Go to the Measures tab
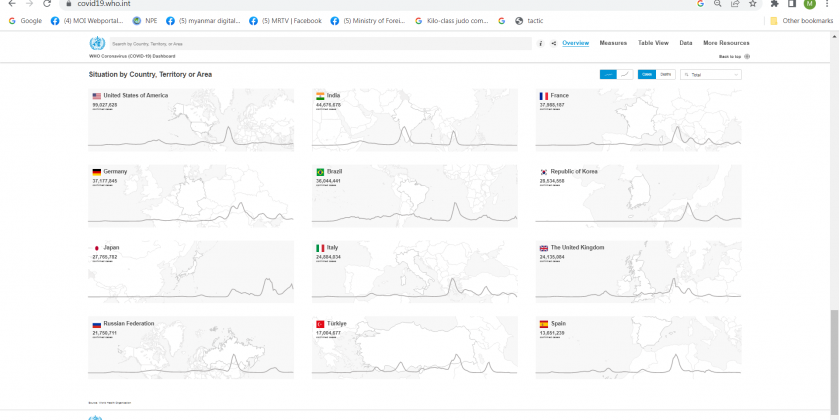The height and width of the screenshot is (420, 840). 613,43
